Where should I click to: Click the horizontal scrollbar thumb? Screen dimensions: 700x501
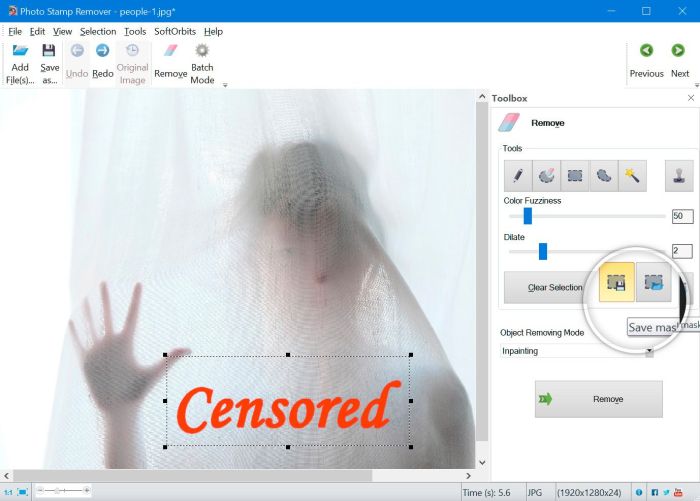pos(192,476)
